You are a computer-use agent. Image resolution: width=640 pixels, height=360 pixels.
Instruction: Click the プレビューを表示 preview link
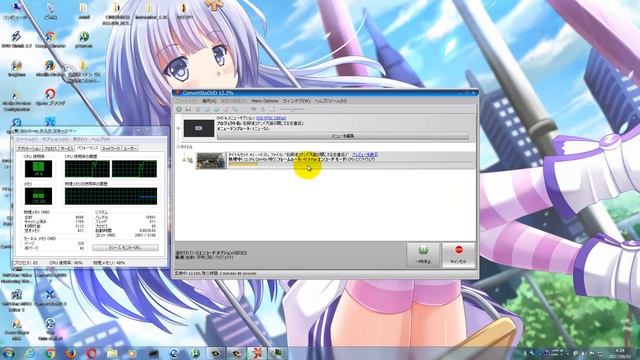(365, 155)
